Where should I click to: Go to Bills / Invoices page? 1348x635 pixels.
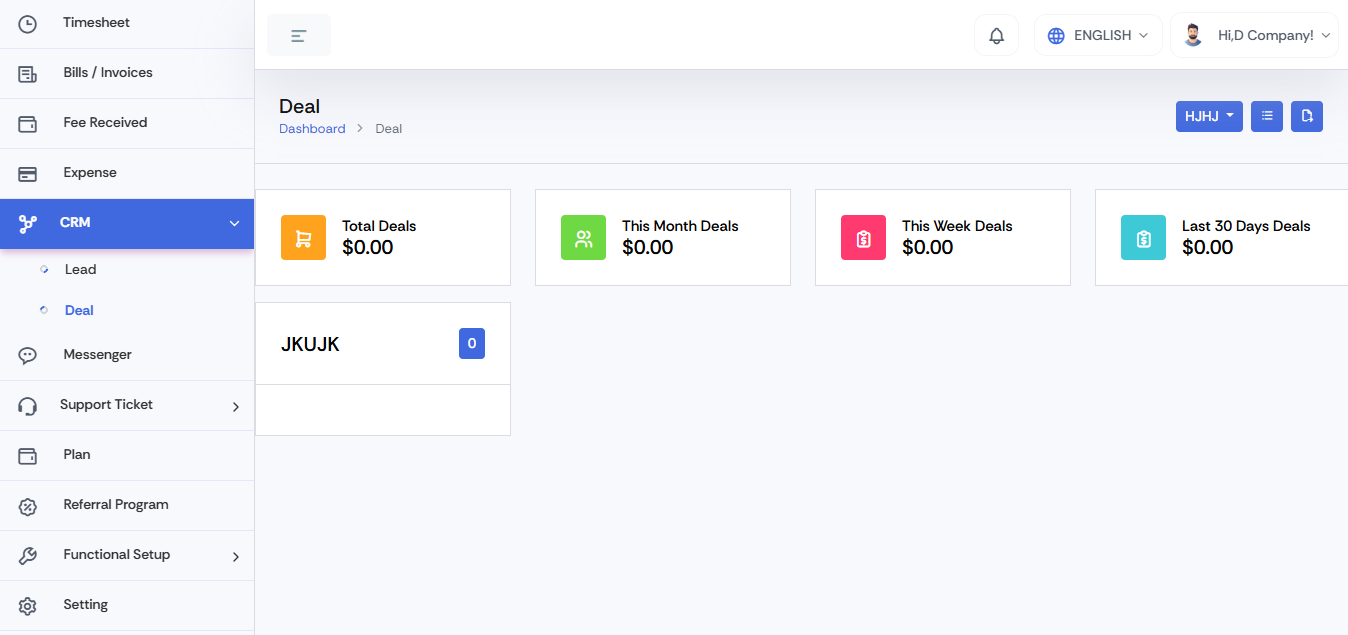(107, 73)
